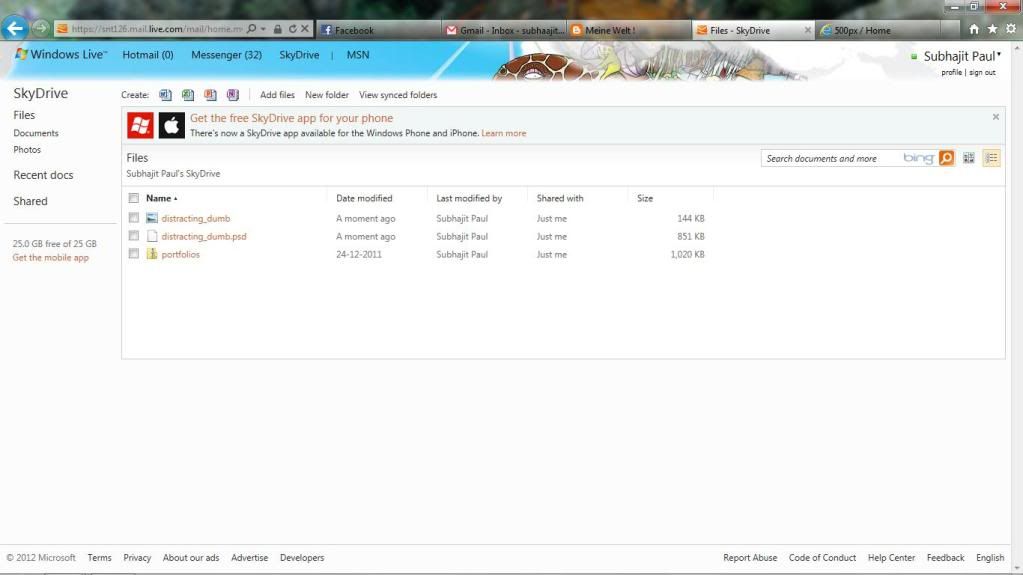Close the Files - SkyDrive tab
Viewport: 1023px width, 575px height.
click(x=808, y=30)
